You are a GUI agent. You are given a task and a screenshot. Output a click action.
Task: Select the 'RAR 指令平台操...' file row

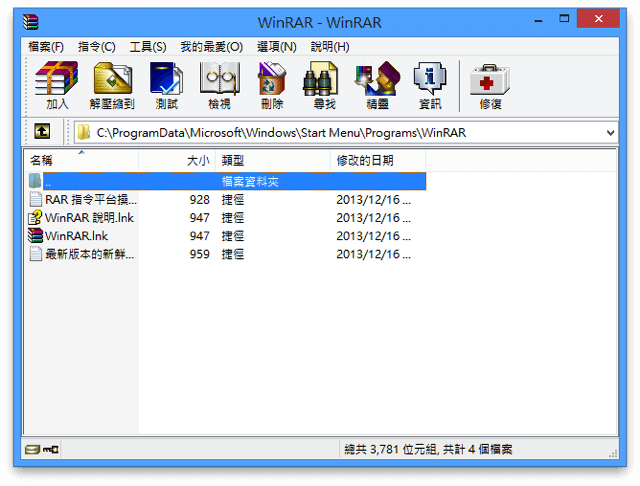227,200
